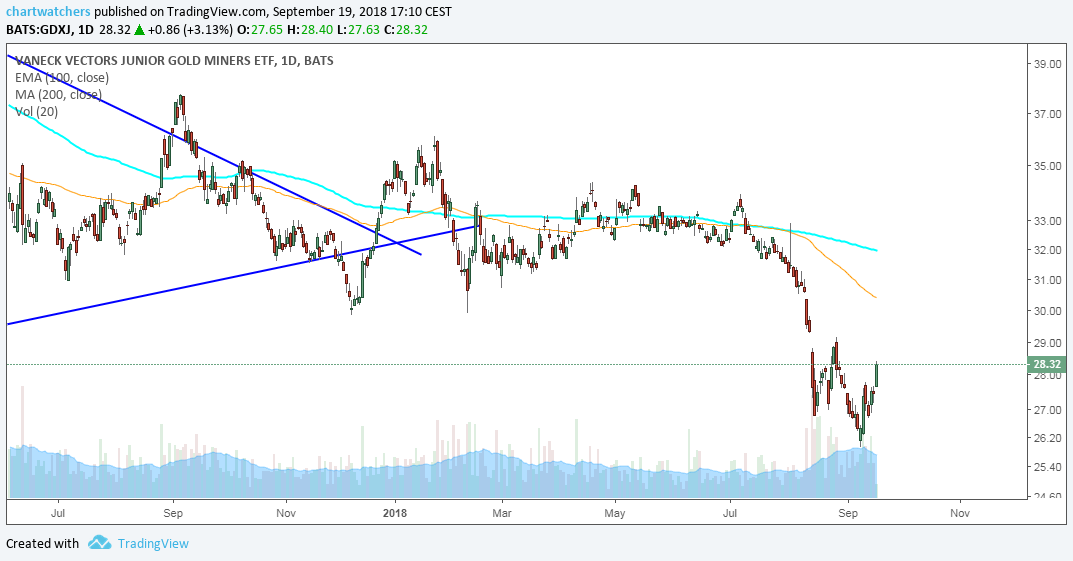Image resolution: width=1073 pixels, height=561 pixels.
Task: Click the 39.00 price axis label
Action: tap(1047, 64)
